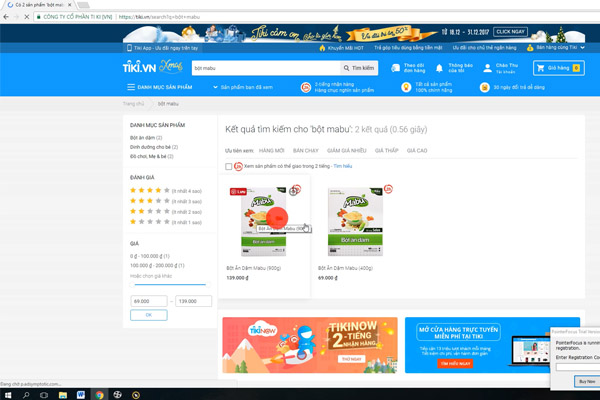Expand Bán hàng cùng Tiki dropdown
This screenshot has height=400, width=600.
[x=556, y=47]
